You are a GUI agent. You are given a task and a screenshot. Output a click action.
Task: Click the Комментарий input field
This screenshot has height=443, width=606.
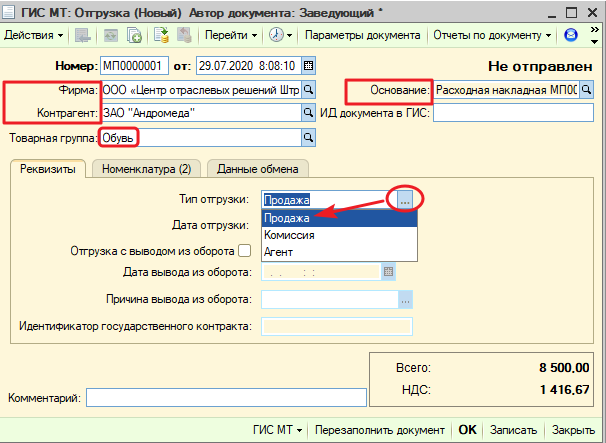click(226, 398)
